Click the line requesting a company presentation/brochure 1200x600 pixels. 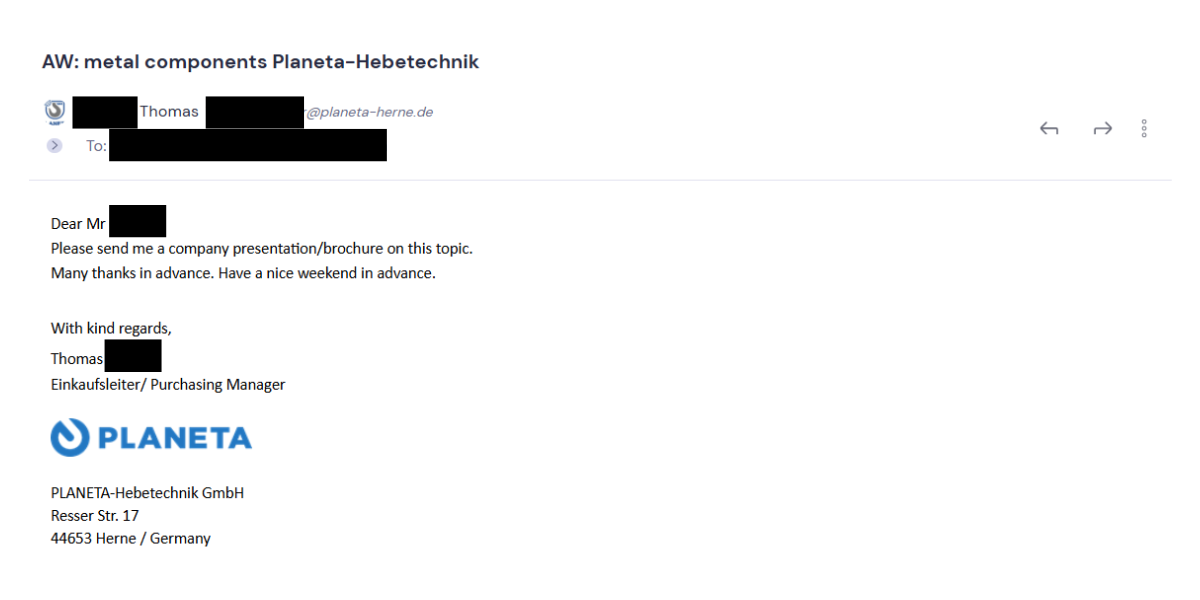pyautogui.click(x=262, y=248)
